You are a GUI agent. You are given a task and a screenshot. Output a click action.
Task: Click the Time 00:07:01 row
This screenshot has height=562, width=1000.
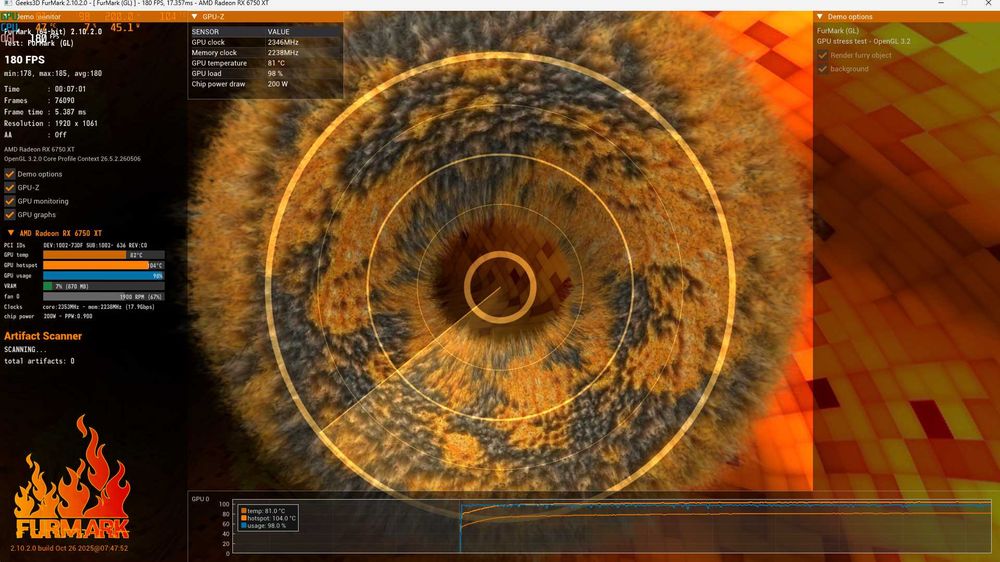coord(45,89)
